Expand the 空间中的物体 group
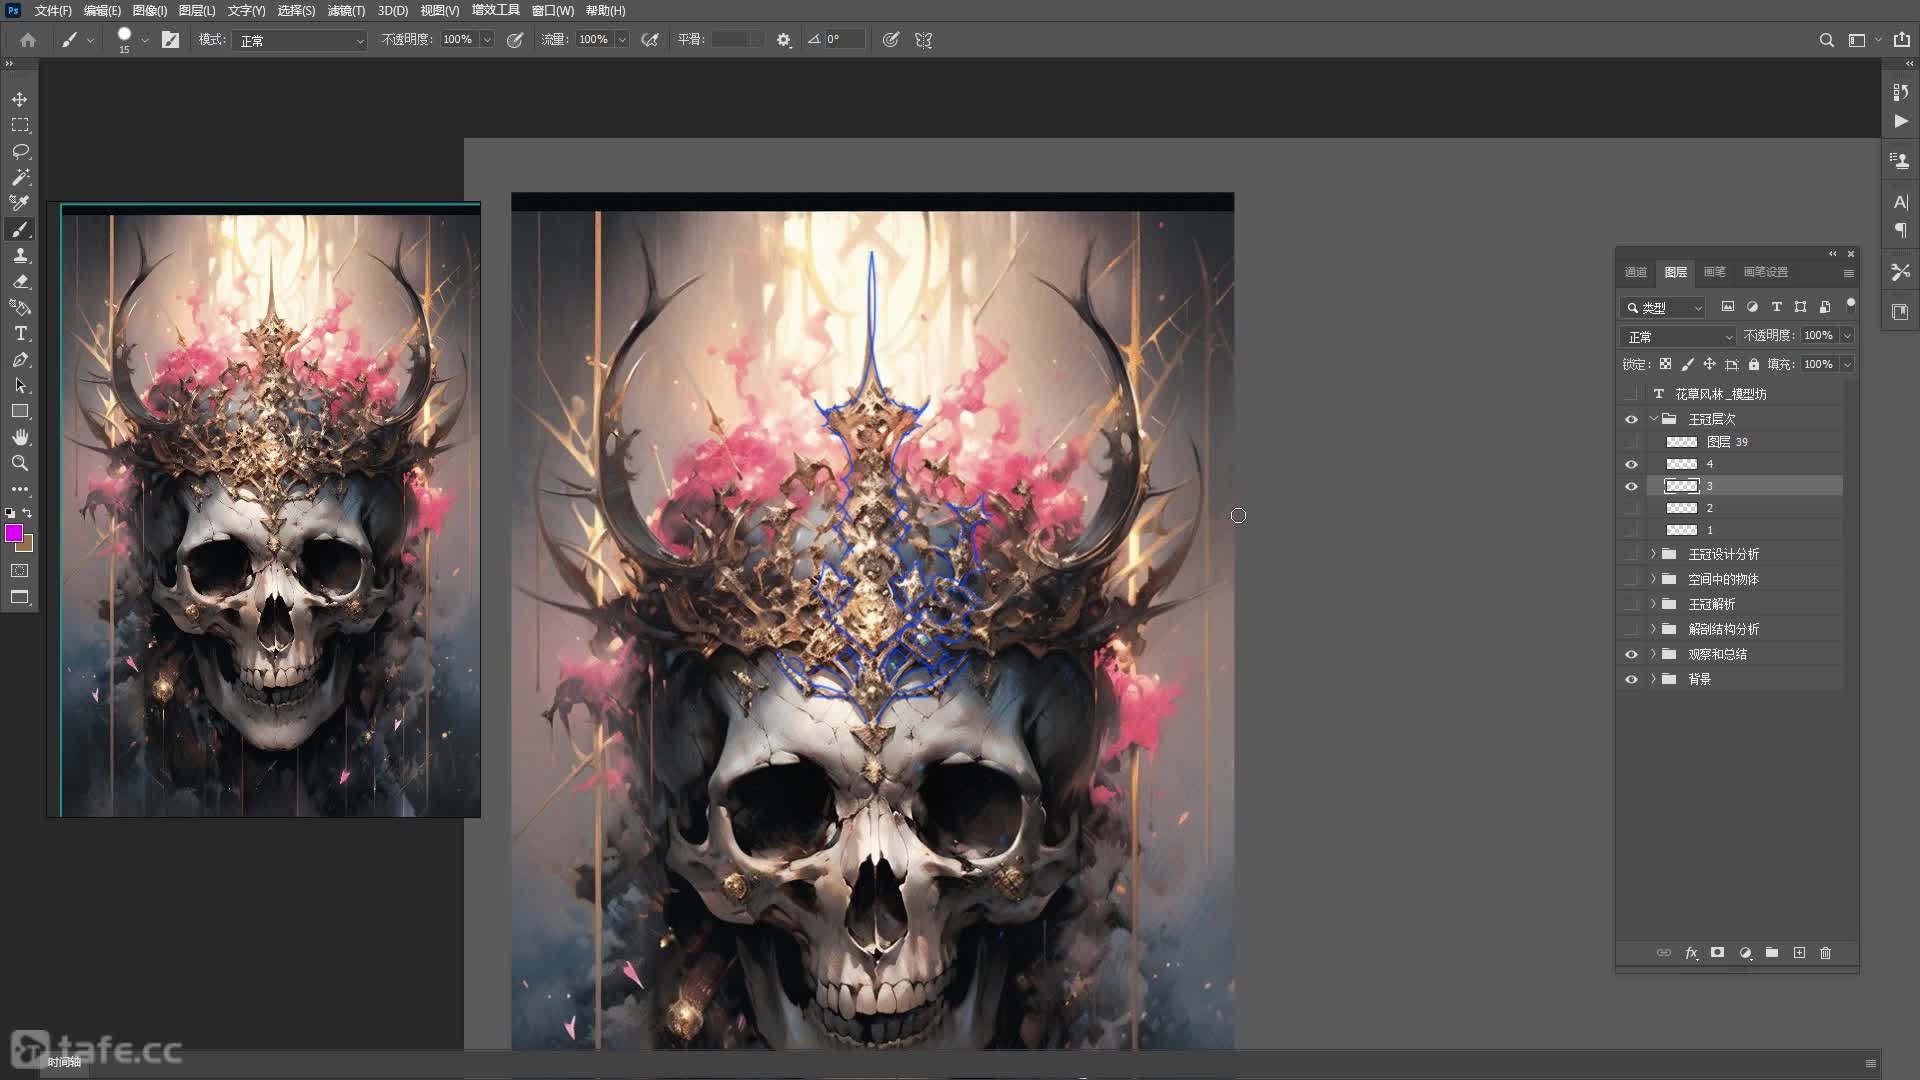The width and height of the screenshot is (1920, 1080). click(1653, 579)
